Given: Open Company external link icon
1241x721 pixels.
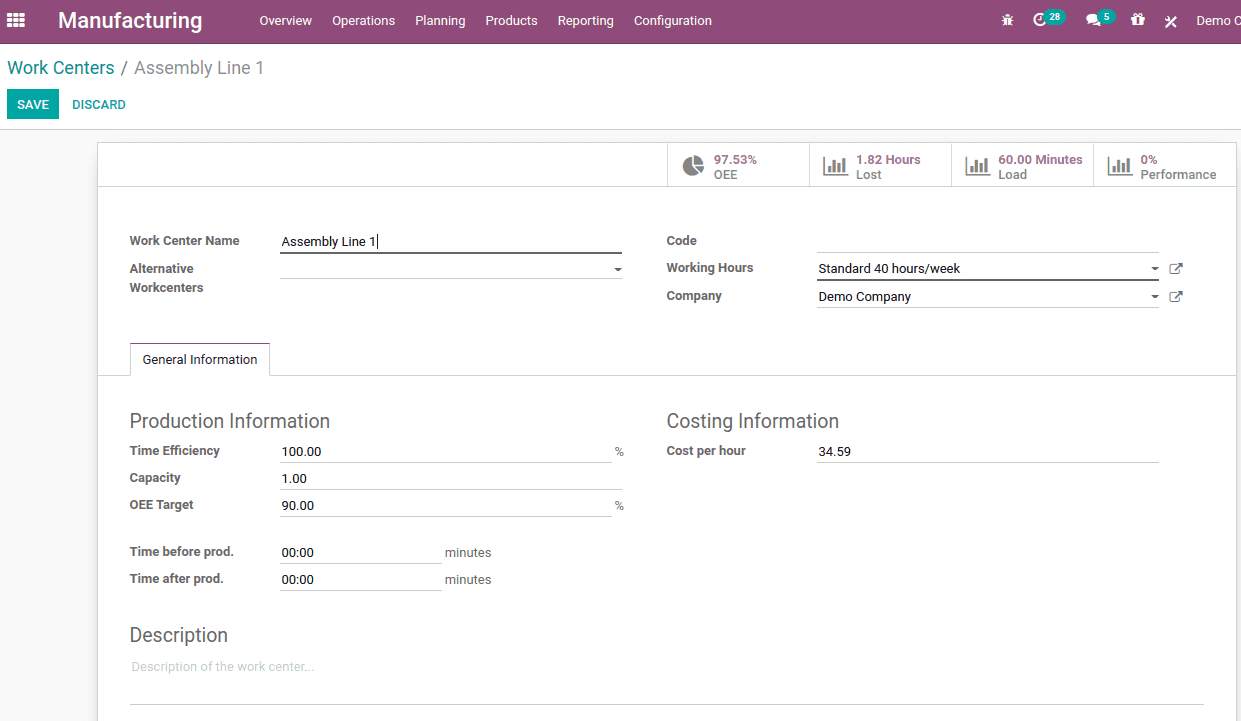Looking at the screenshot, I should click(x=1176, y=297).
